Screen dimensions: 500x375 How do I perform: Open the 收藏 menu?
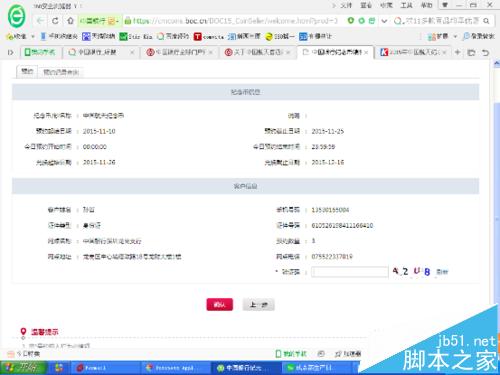click(386, 5)
